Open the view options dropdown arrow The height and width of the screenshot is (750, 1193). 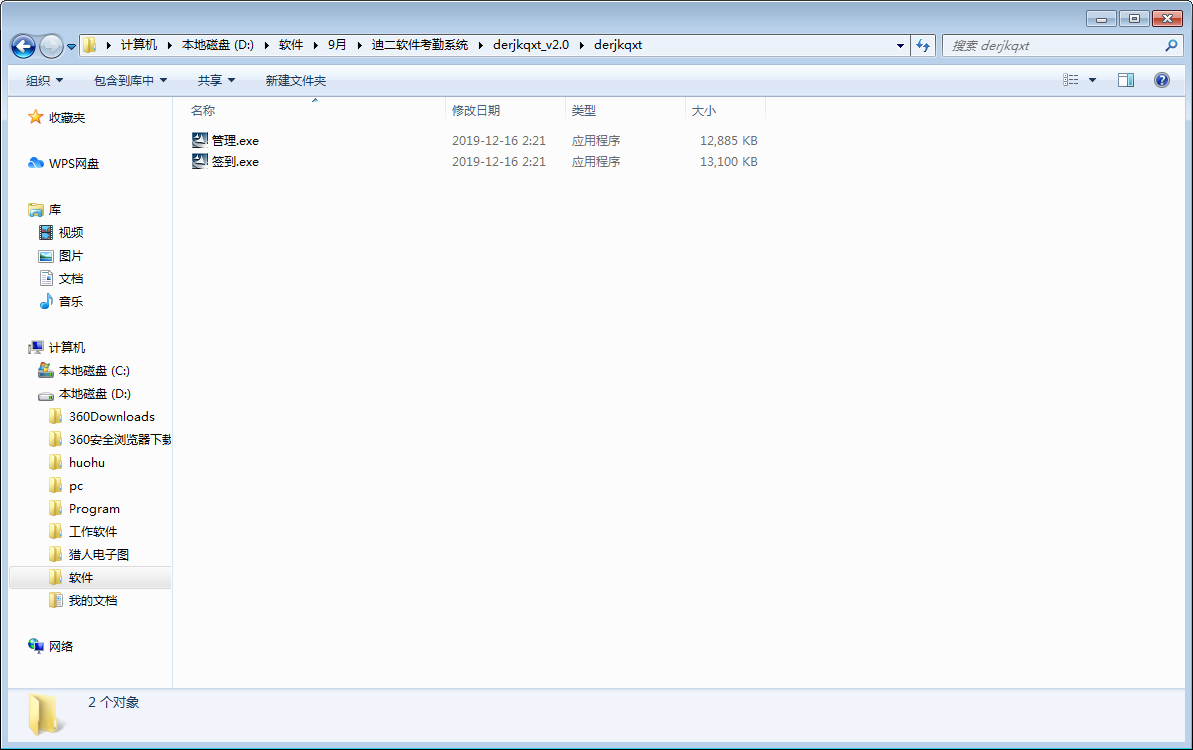tap(1093, 80)
